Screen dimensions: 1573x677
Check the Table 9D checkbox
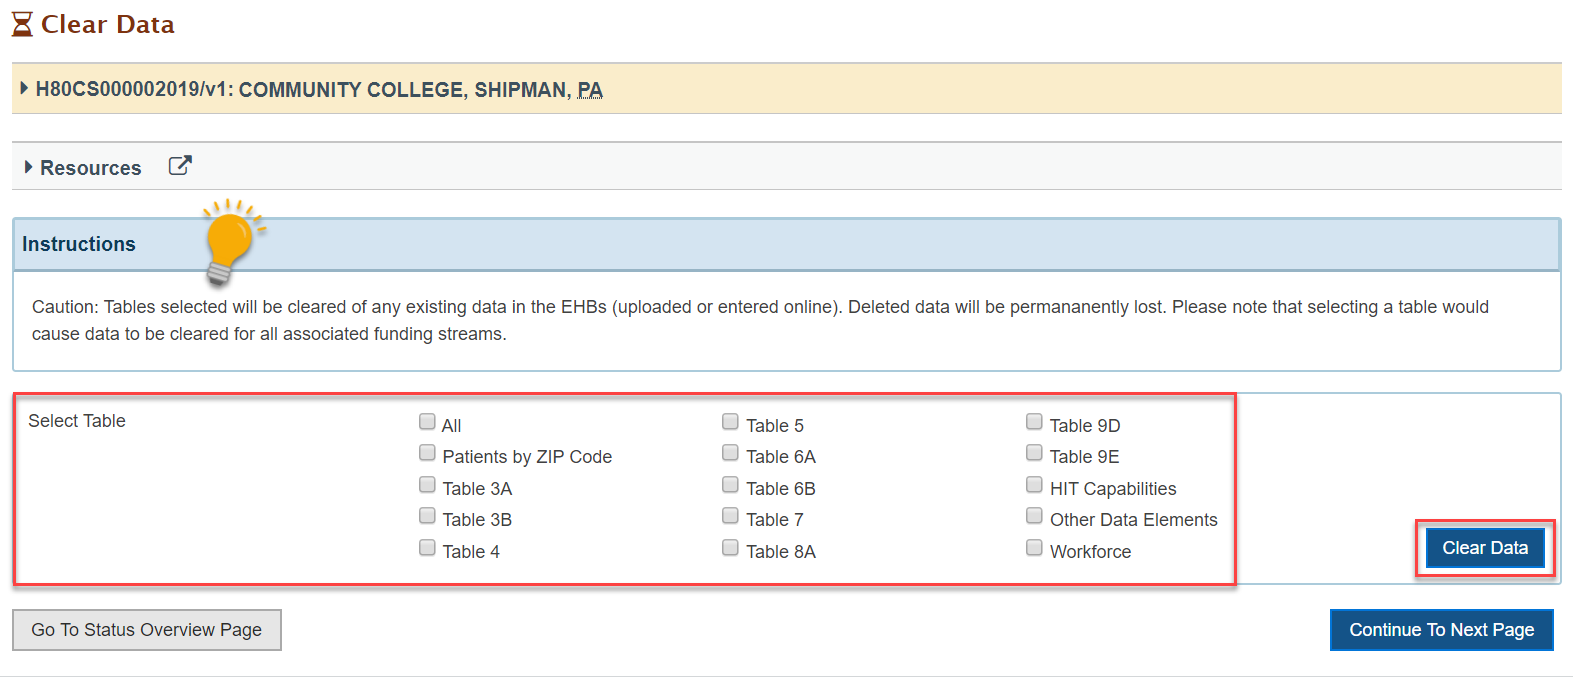click(1034, 422)
